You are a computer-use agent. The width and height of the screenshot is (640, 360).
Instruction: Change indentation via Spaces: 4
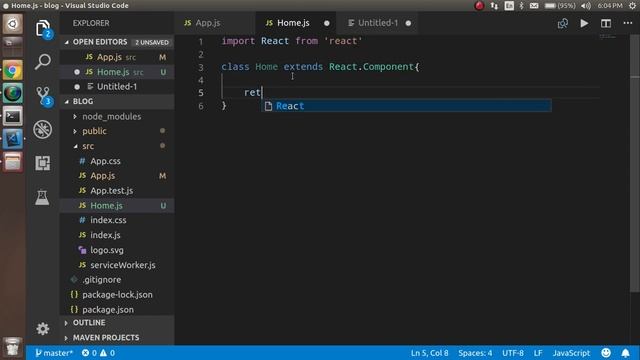475,353
